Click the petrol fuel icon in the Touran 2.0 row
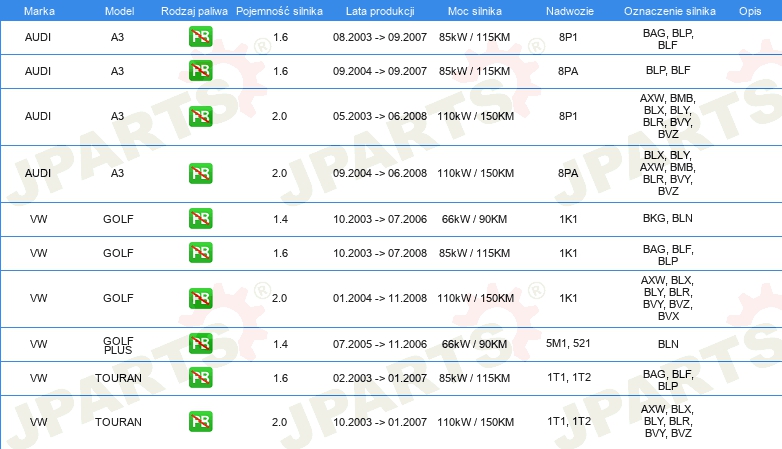782x449 pixels. coord(200,422)
